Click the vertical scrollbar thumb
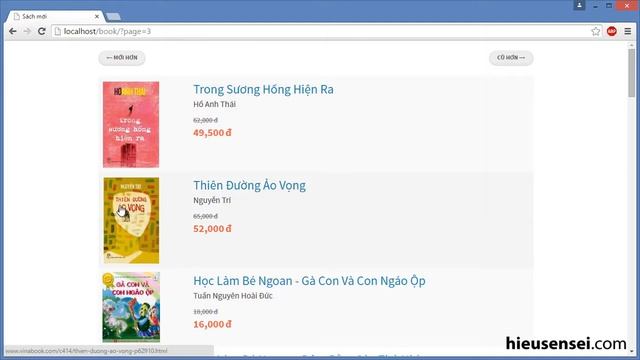Viewport: 640px width, 360px height. click(631, 73)
